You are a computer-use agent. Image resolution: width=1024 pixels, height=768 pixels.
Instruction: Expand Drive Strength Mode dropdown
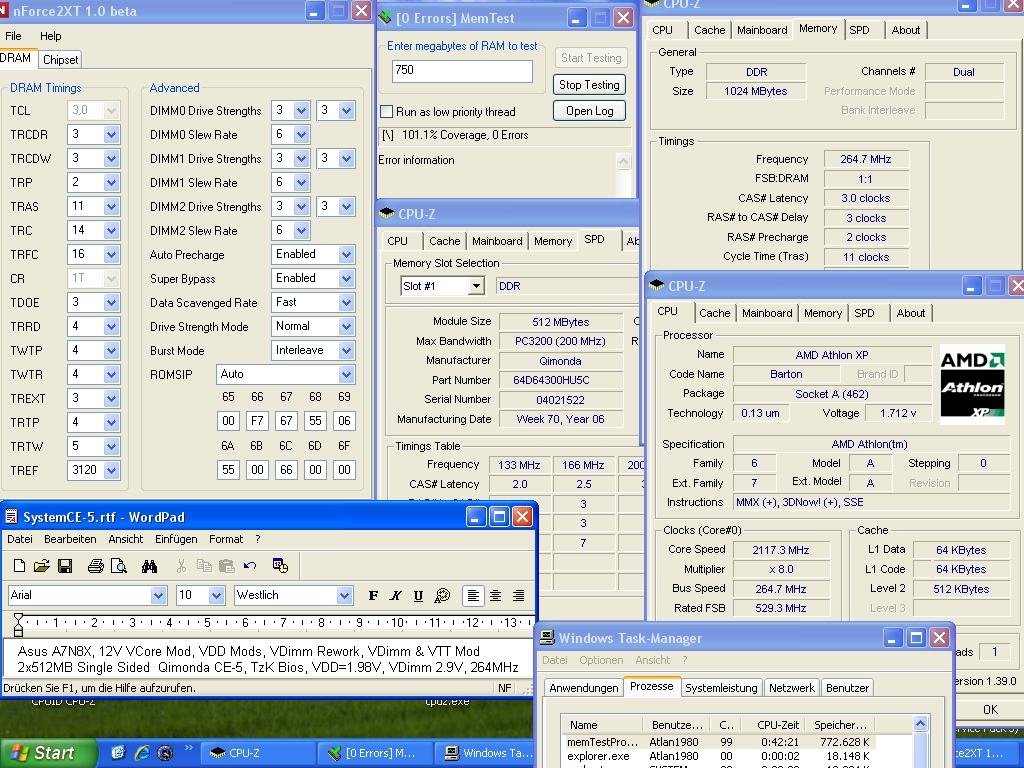346,327
